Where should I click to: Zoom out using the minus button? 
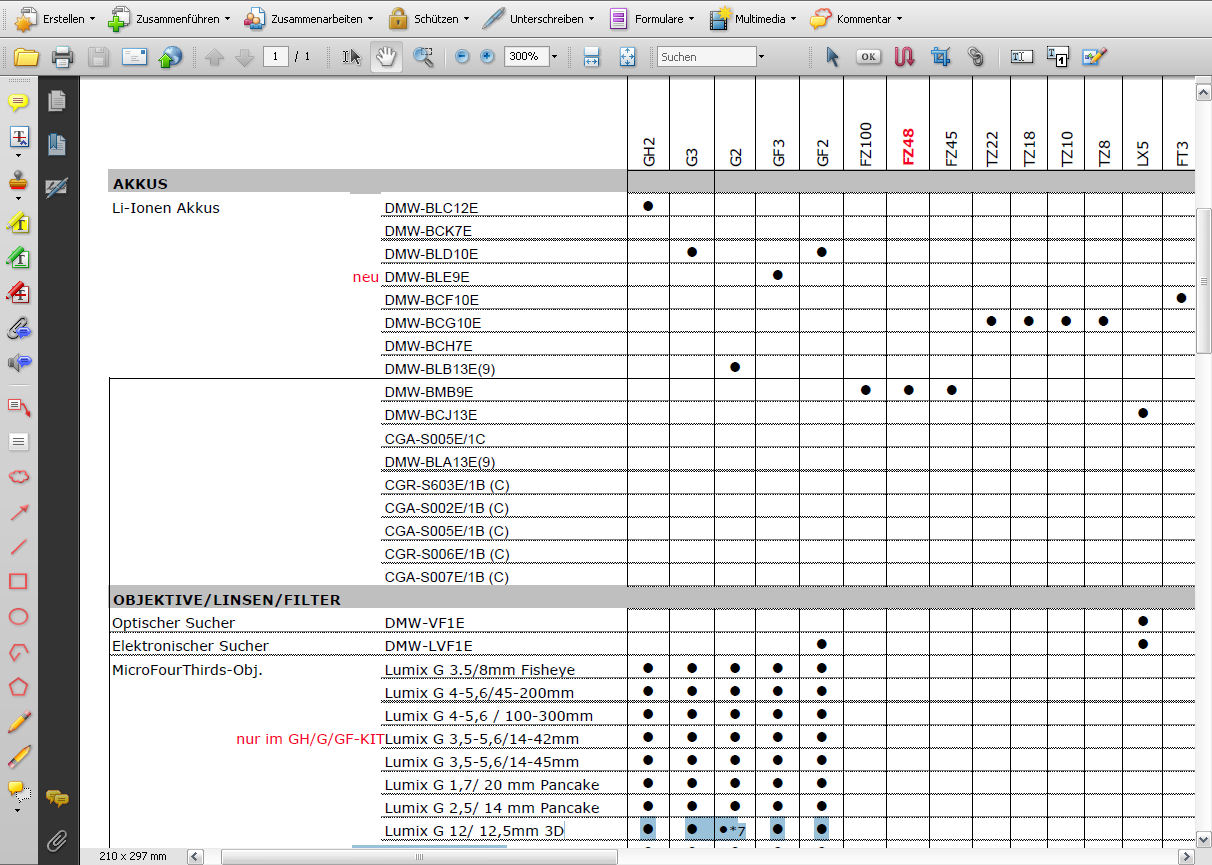pyautogui.click(x=462, y=57)
